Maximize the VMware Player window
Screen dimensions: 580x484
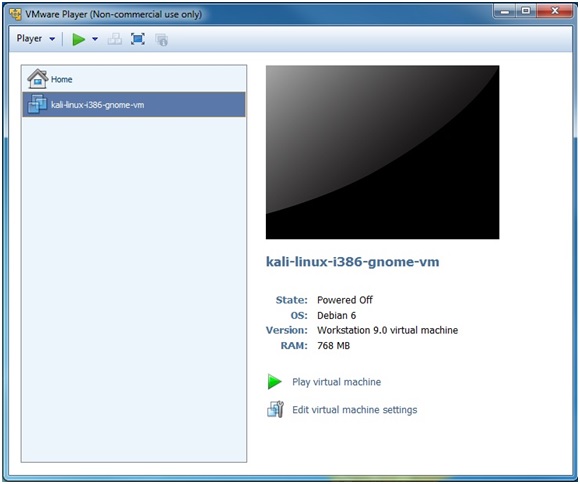[x=526, y=11]
